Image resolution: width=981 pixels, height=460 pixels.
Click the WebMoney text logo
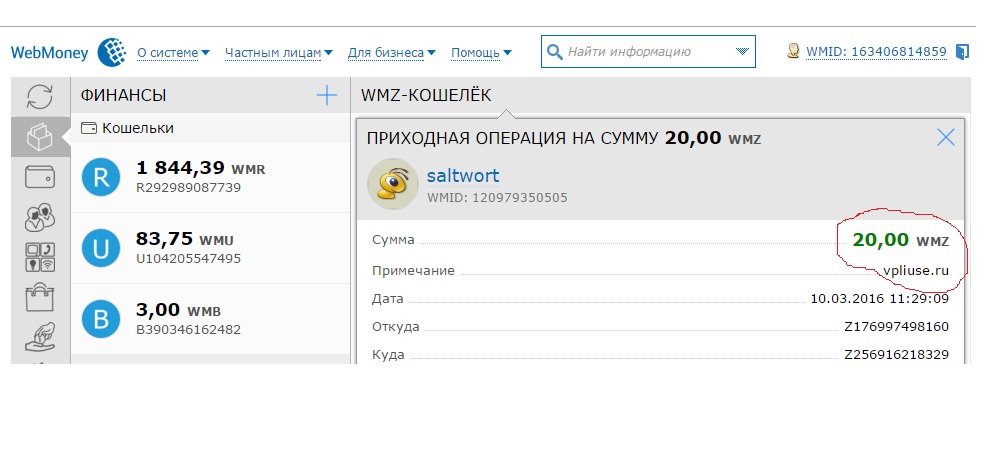pos(49,53)
